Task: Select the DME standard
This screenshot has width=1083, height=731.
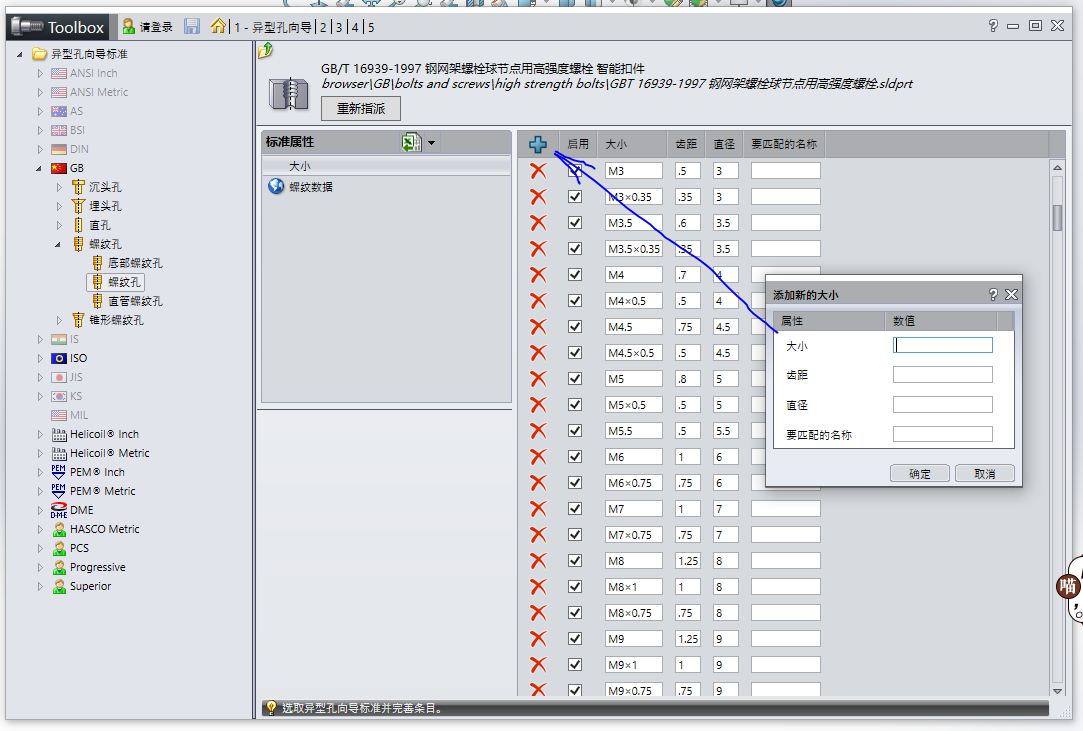Action: tap(82, 510)
